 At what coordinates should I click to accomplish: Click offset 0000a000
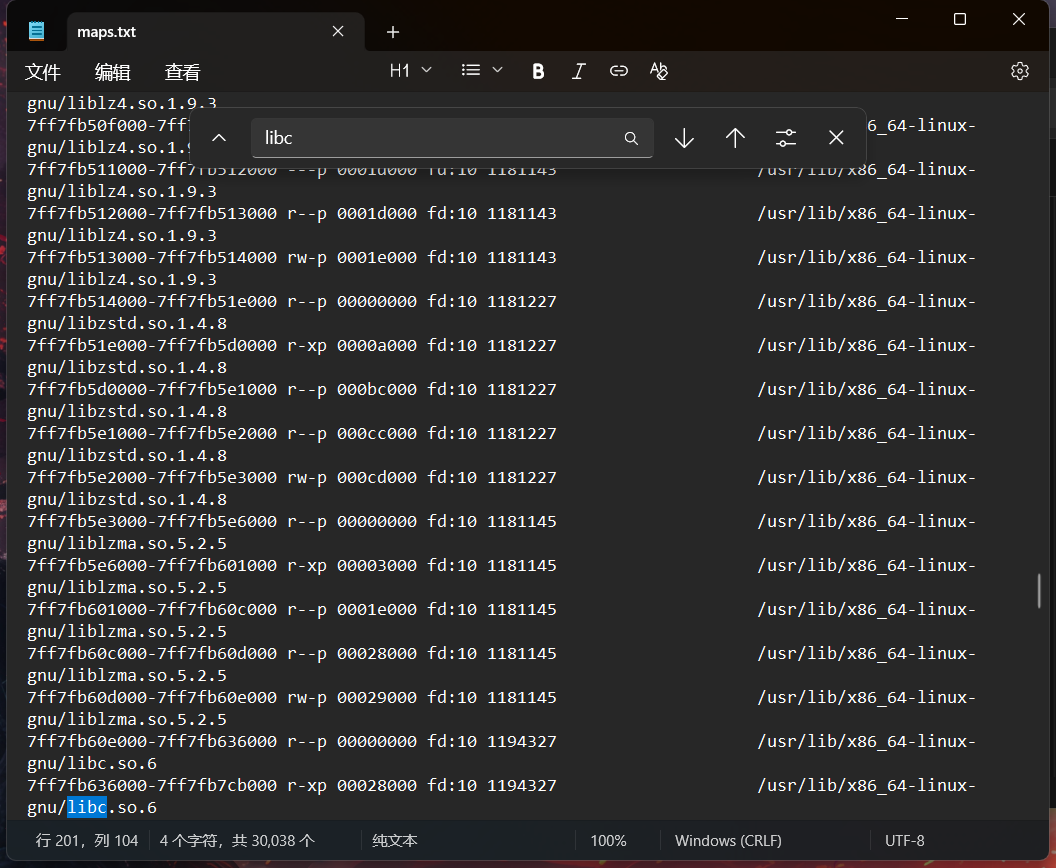377,345
